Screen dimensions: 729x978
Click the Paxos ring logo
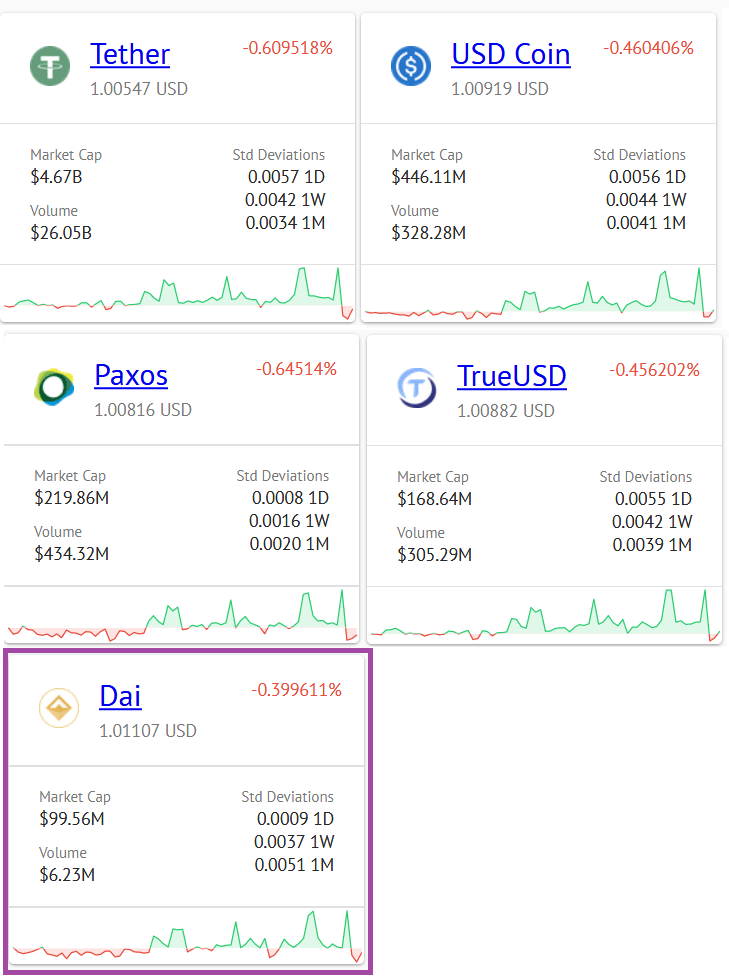tap(54, 387)
